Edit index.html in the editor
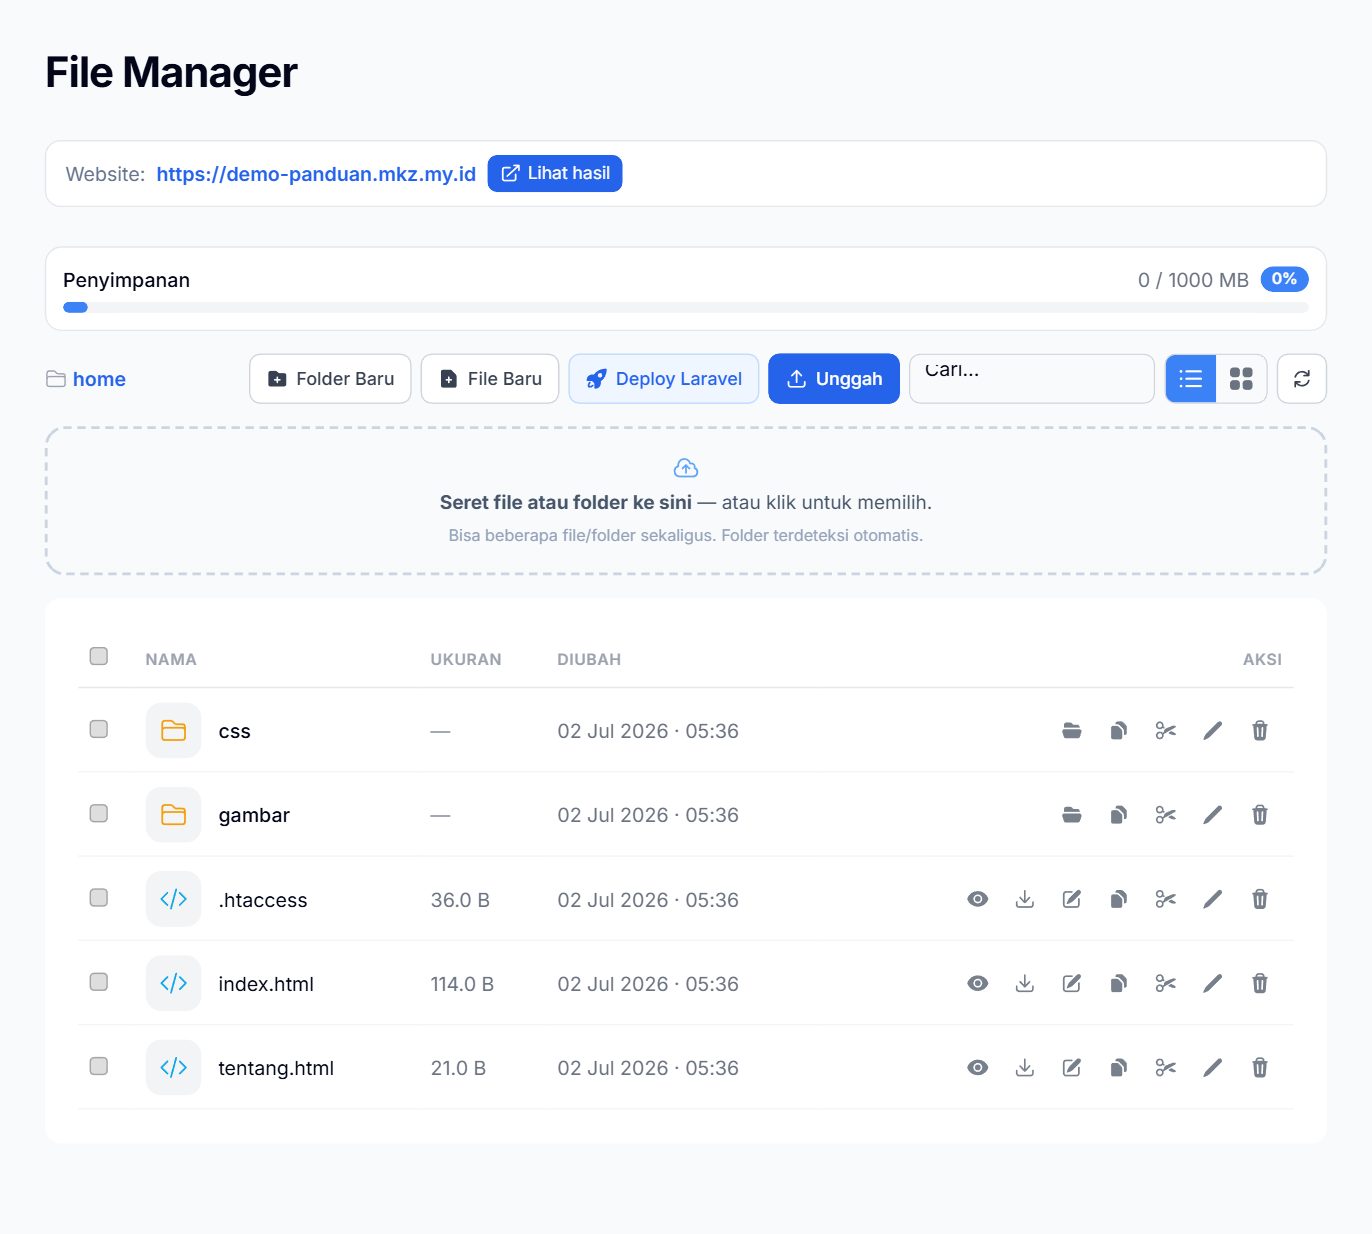 coord(1072,983)
